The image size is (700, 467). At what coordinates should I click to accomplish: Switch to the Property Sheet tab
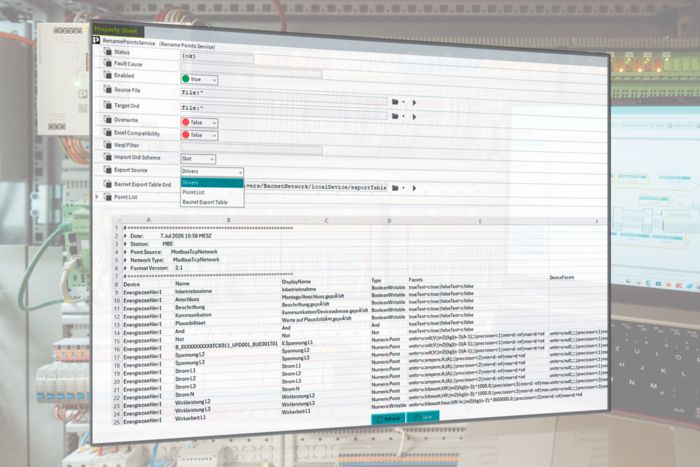118,30
